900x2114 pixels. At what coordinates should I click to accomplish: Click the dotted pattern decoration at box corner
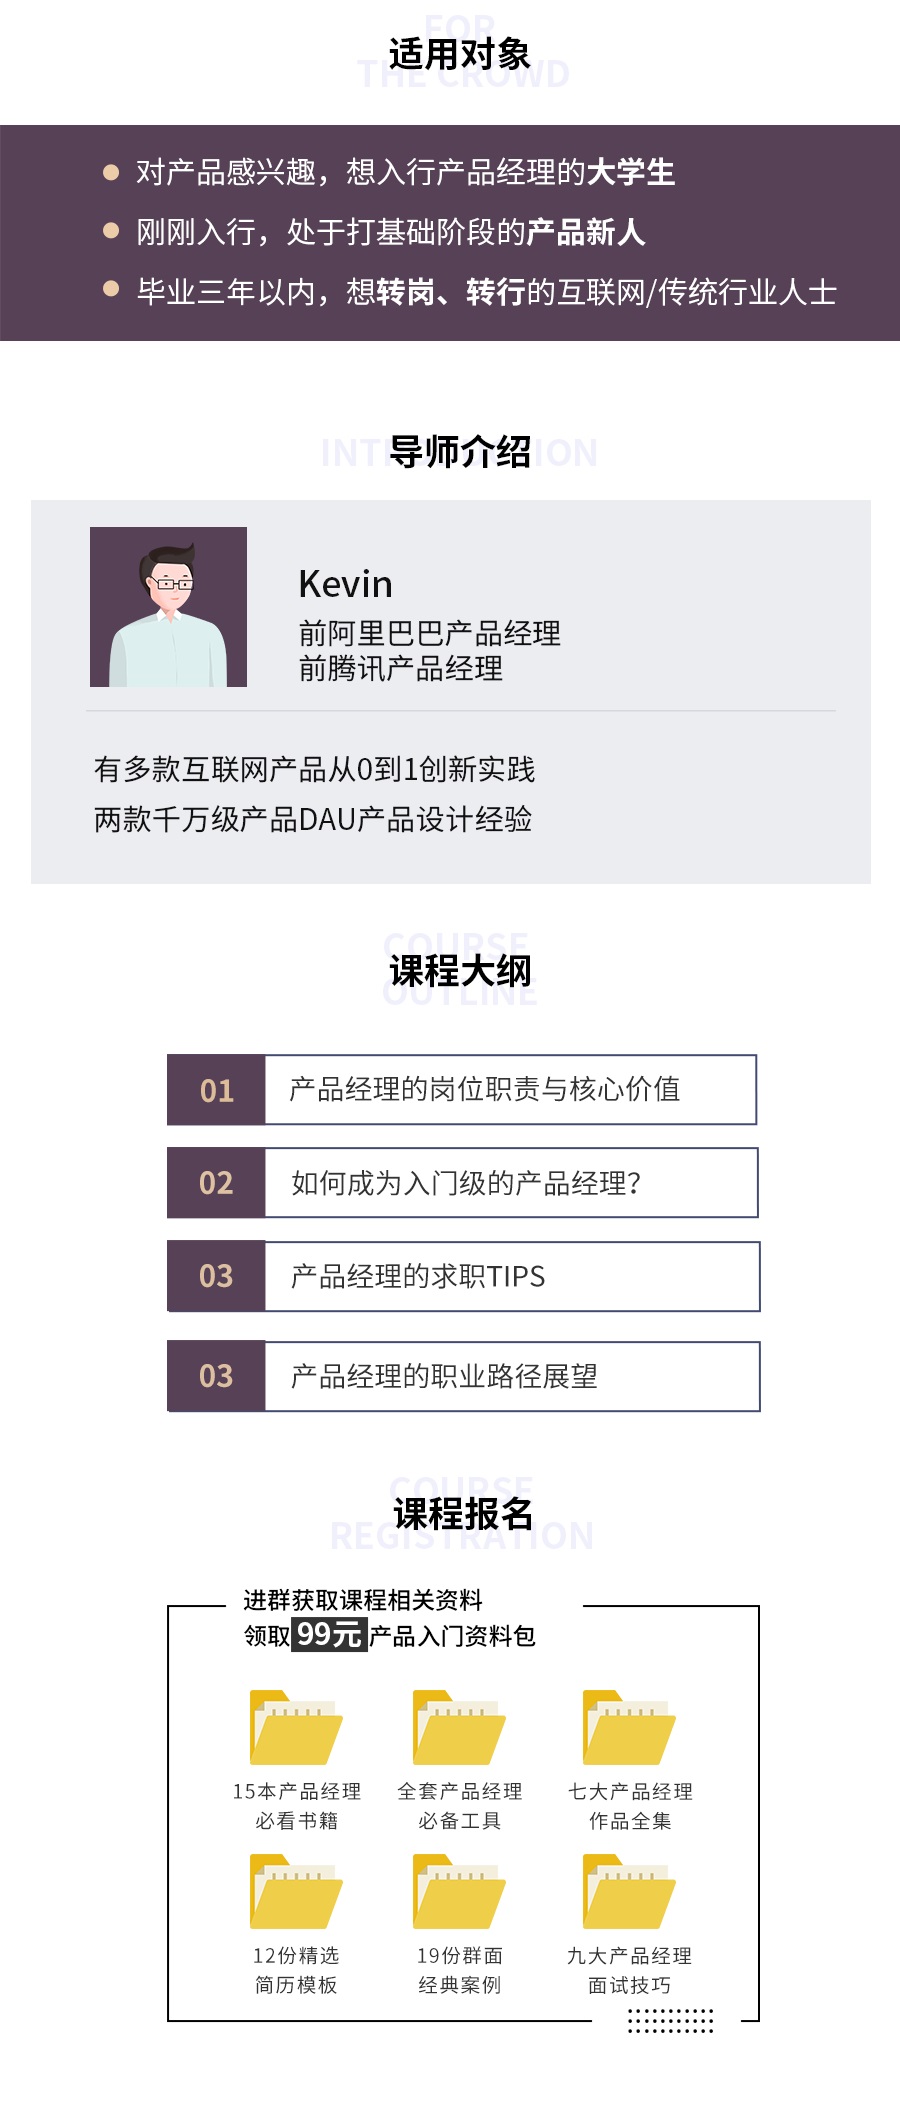[670, 2020]
